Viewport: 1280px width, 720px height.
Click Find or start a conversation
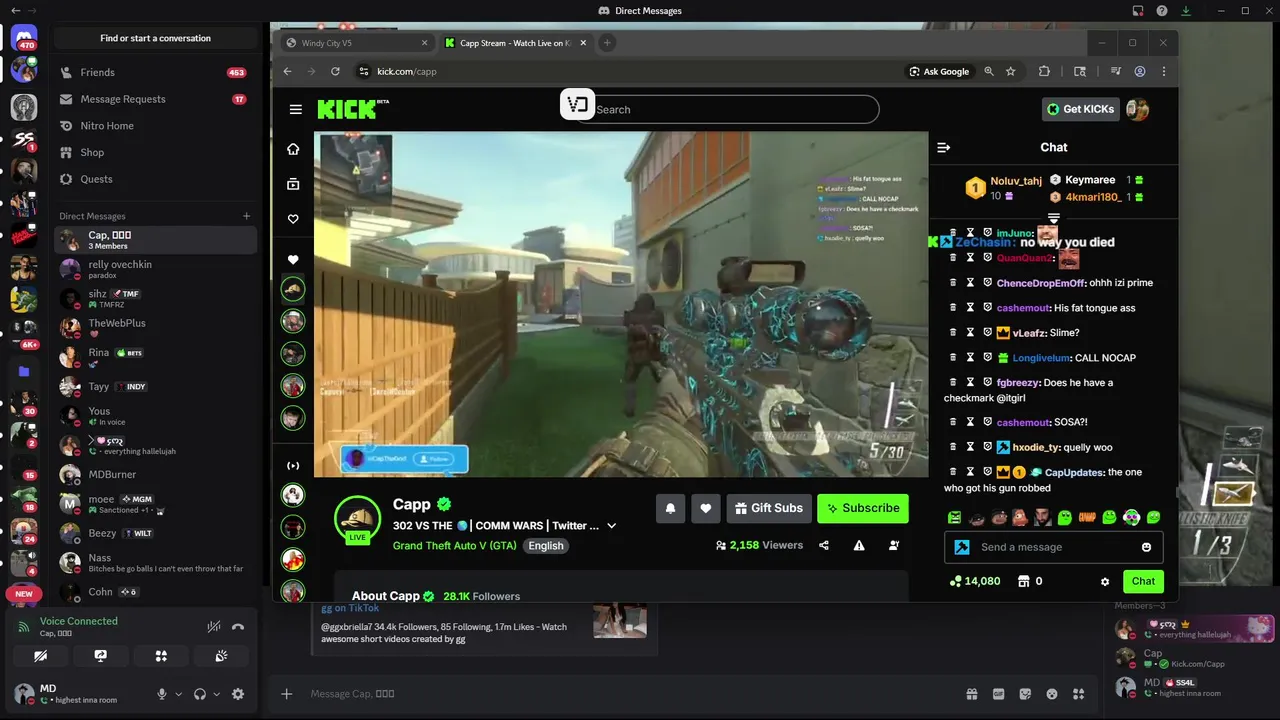(155, 38)
